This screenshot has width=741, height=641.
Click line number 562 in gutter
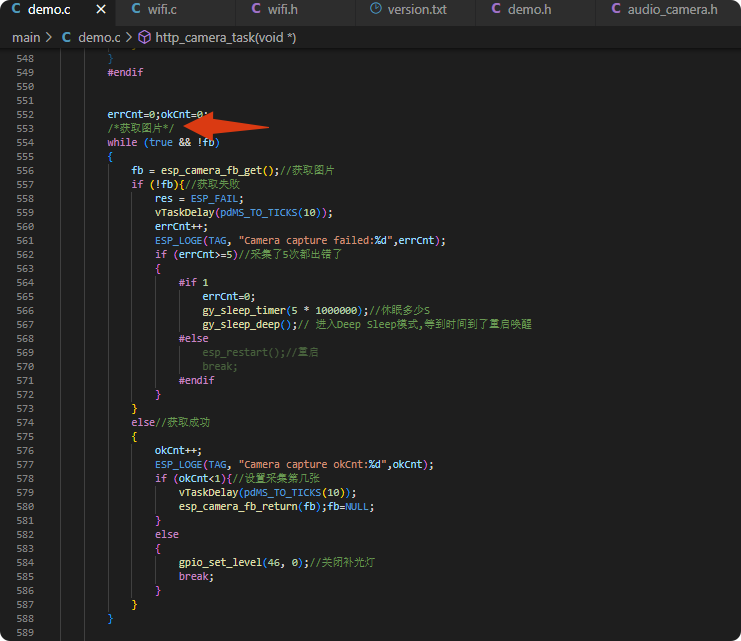click(x=25, y=255)
